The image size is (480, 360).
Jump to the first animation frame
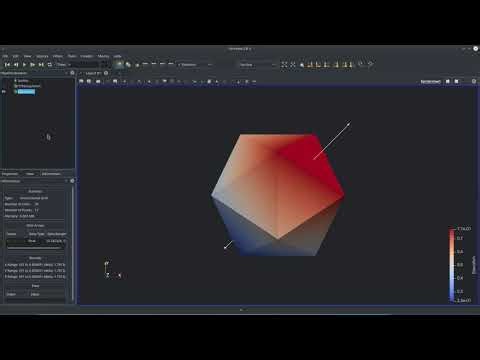point(7,65)
